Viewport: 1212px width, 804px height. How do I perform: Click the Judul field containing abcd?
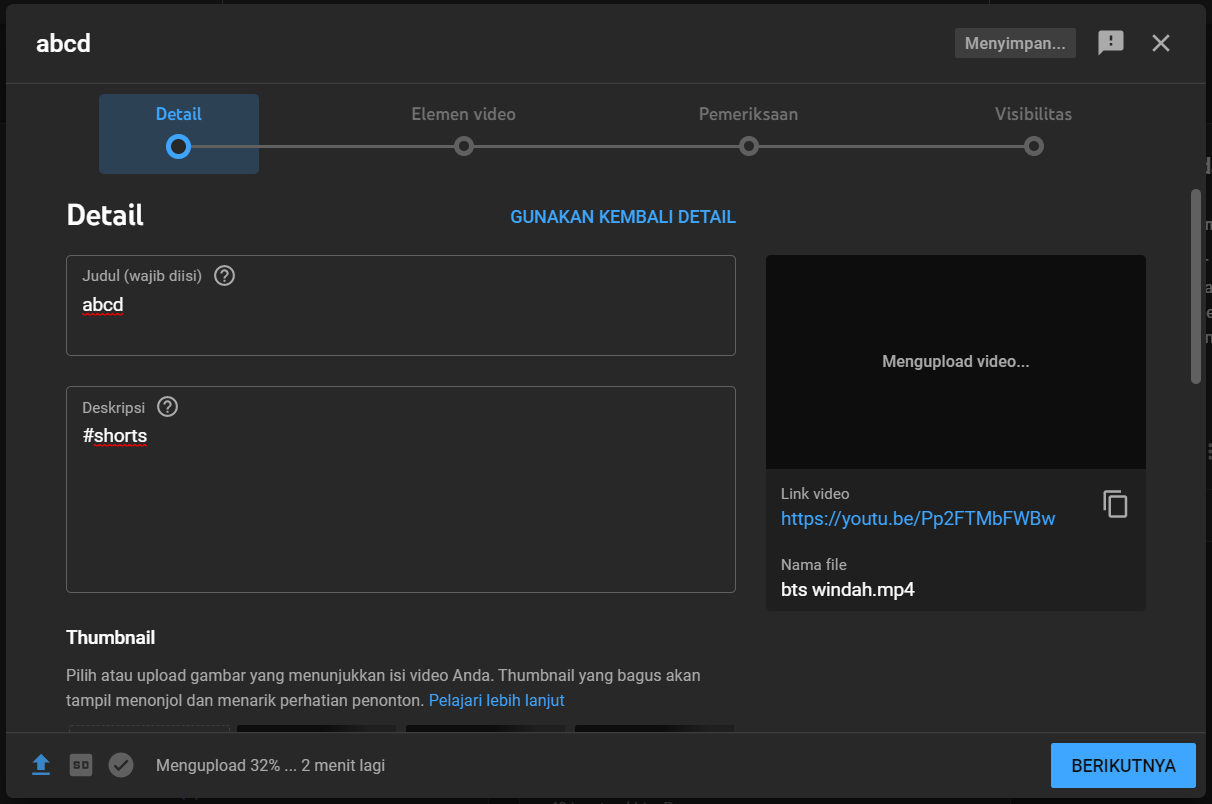coord(400,305)
